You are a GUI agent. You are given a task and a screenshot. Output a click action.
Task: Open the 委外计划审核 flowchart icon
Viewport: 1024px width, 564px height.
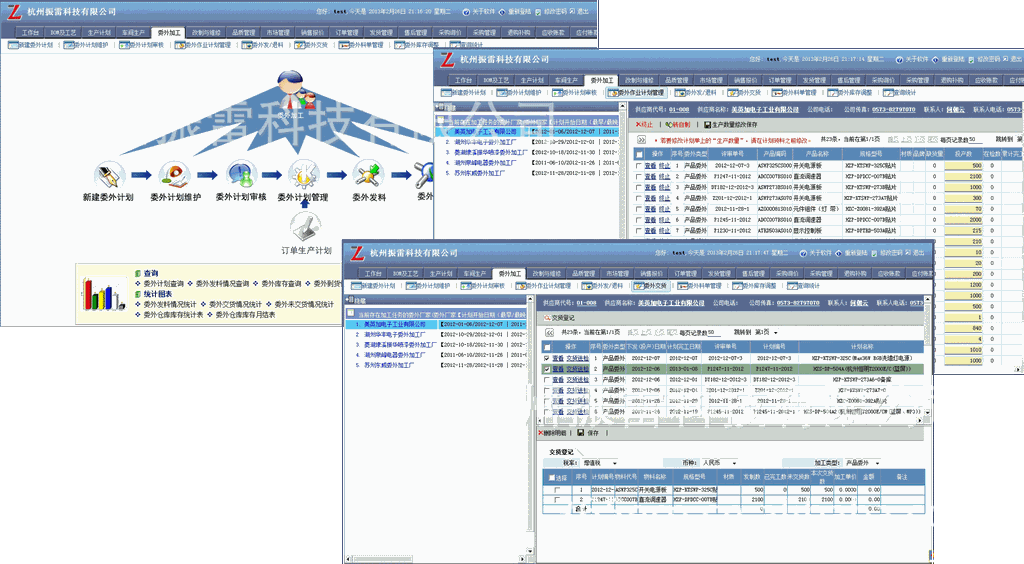pos(241,175)
